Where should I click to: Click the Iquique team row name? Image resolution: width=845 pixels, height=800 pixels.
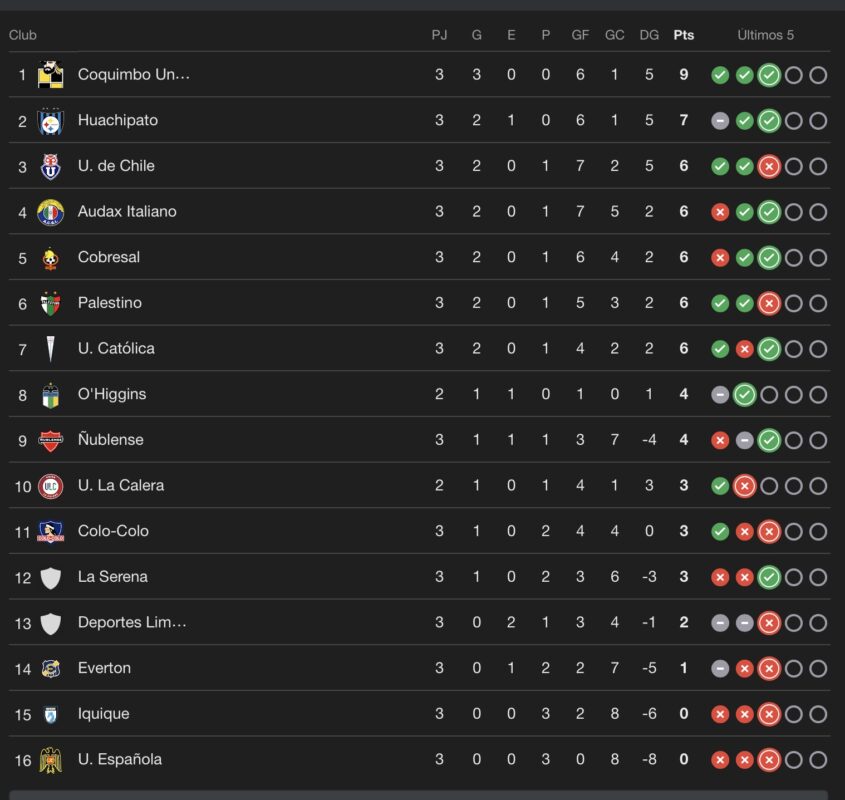point(103,714)
